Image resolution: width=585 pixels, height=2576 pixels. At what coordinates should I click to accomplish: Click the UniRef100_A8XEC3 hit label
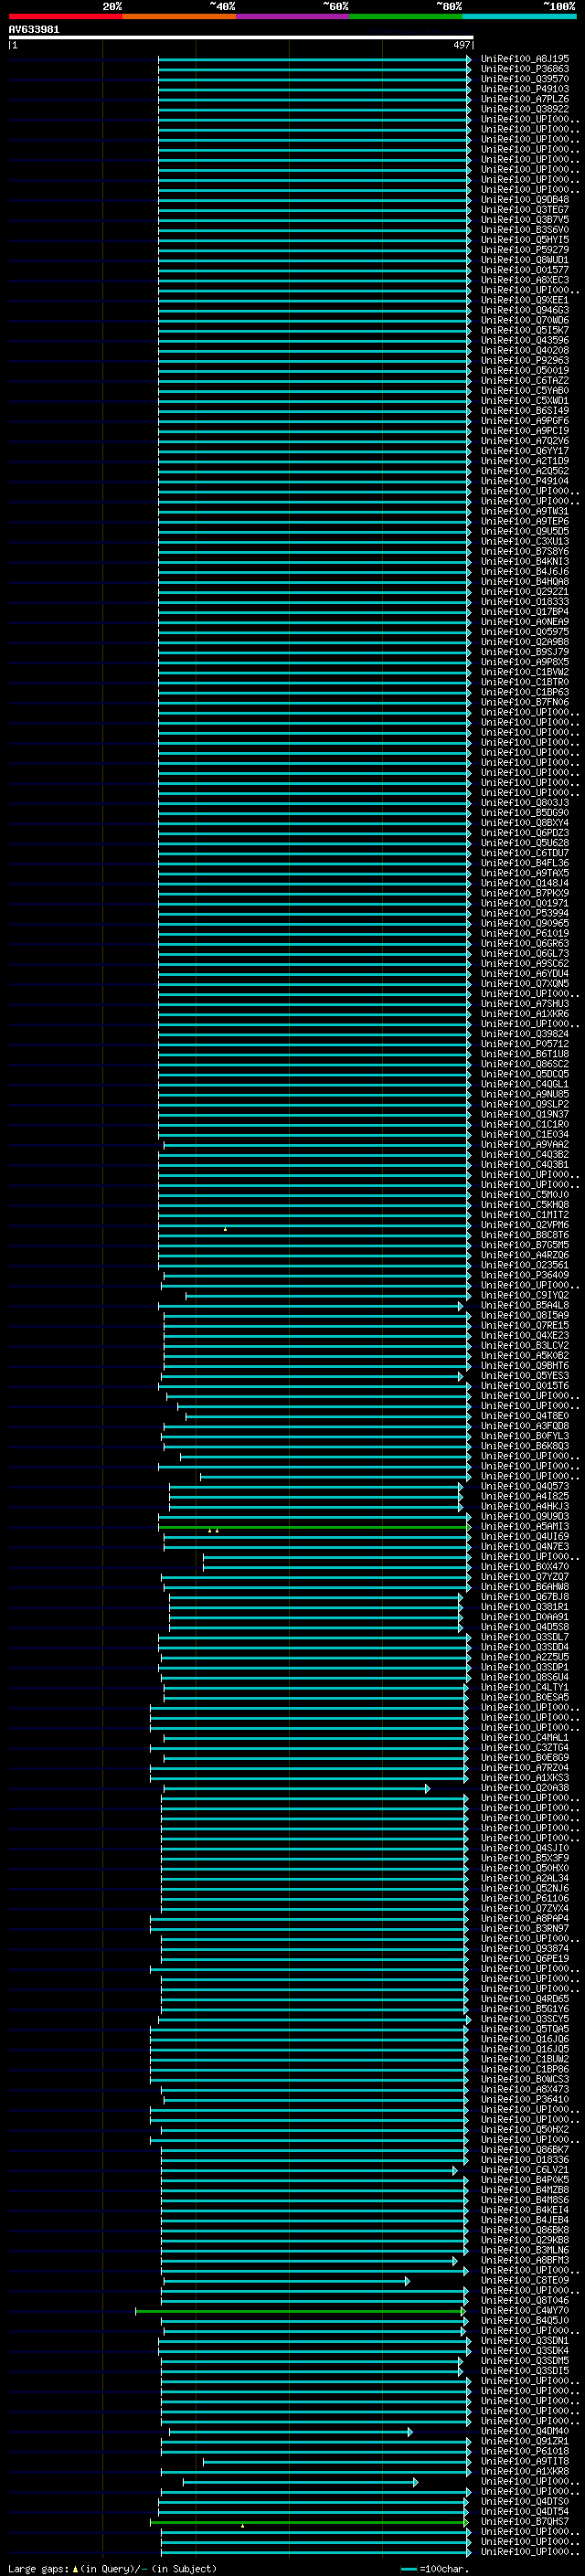tap(524, 280)
